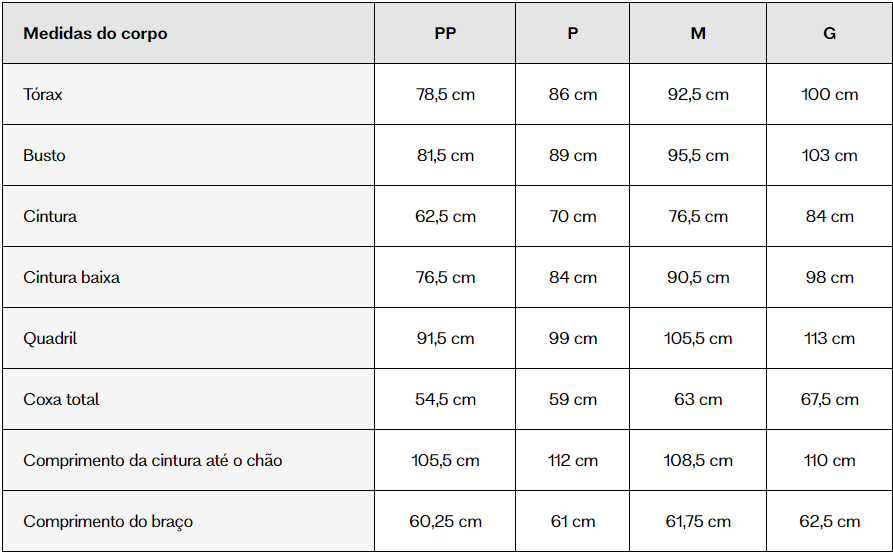The image size is (893, 553).
Task: Select the P size column header
Action: click(572, 33)
